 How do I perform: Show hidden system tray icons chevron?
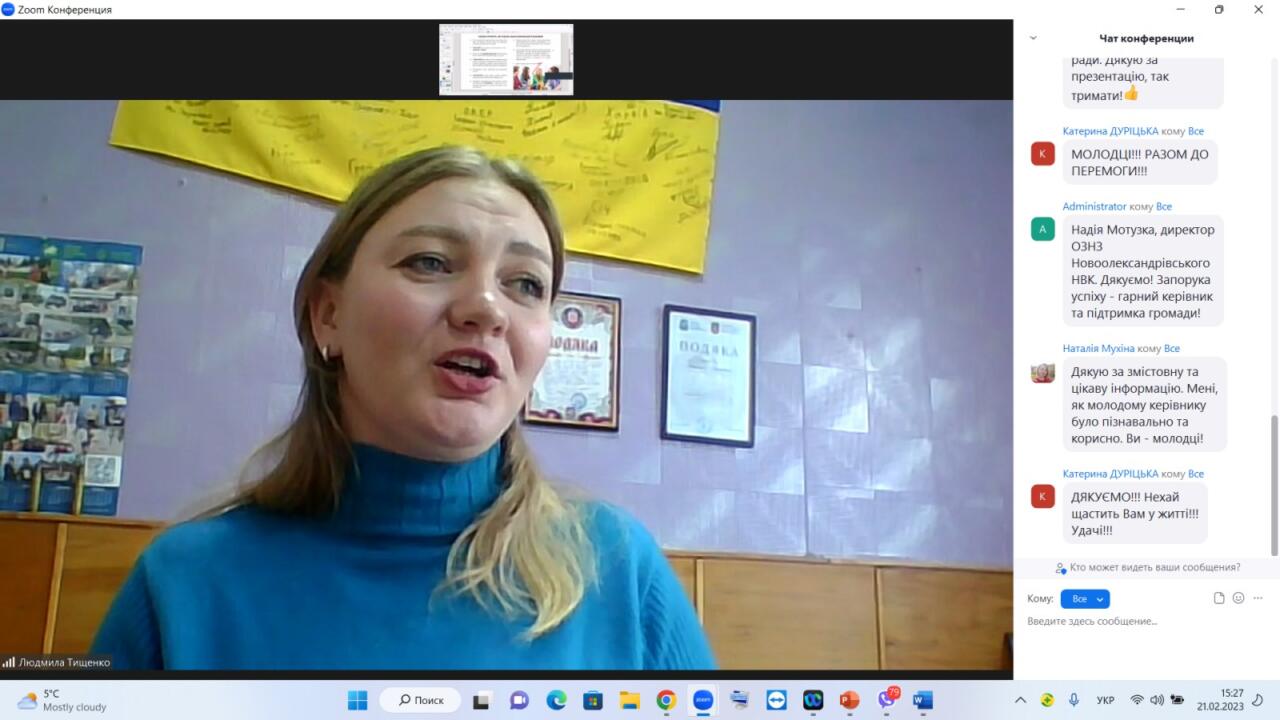tap(1020, 700)
